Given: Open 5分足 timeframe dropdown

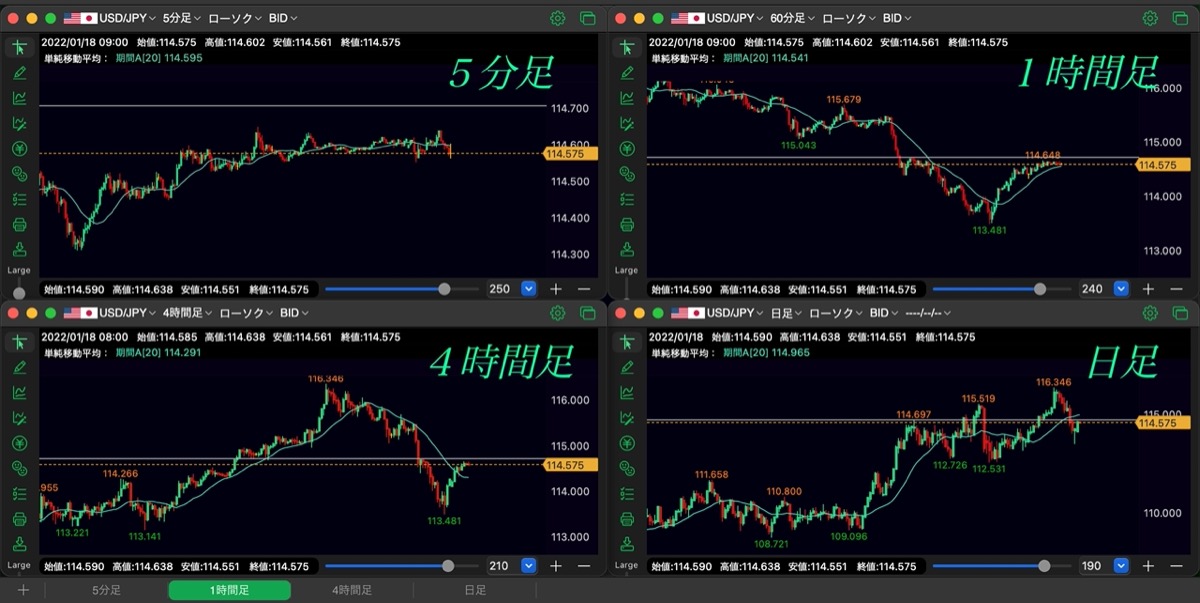Looking at the screenshot, I should click(181, 18).
